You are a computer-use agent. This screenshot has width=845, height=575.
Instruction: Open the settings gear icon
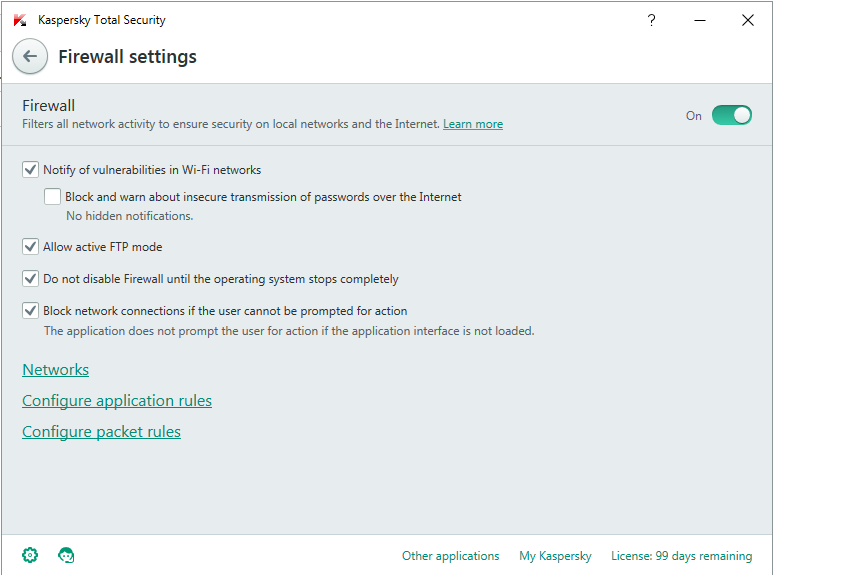[30, 555]
